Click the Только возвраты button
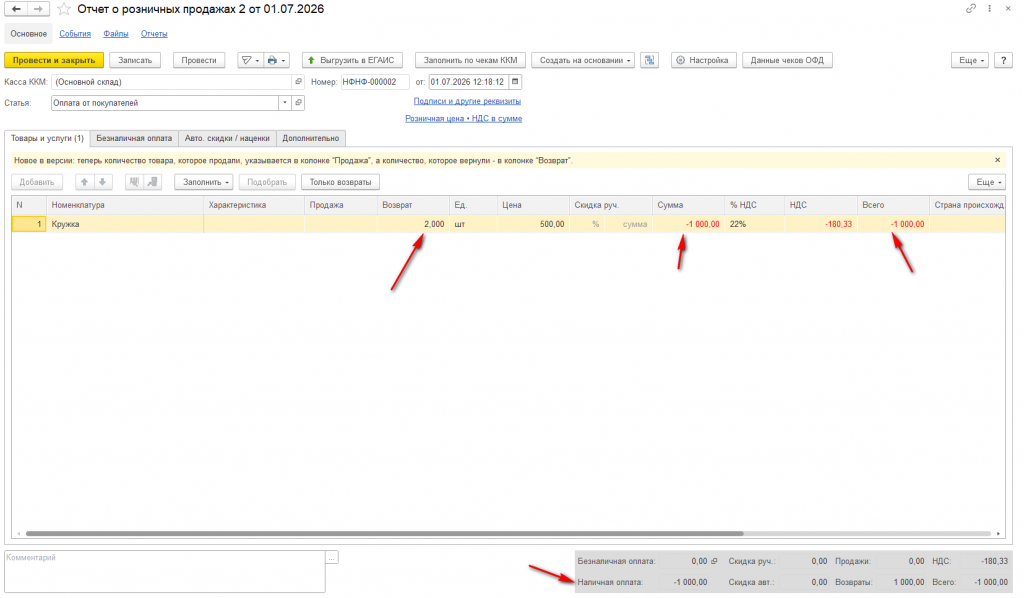The width and height of the screenshot is (1024, 598). click(340, 182)
